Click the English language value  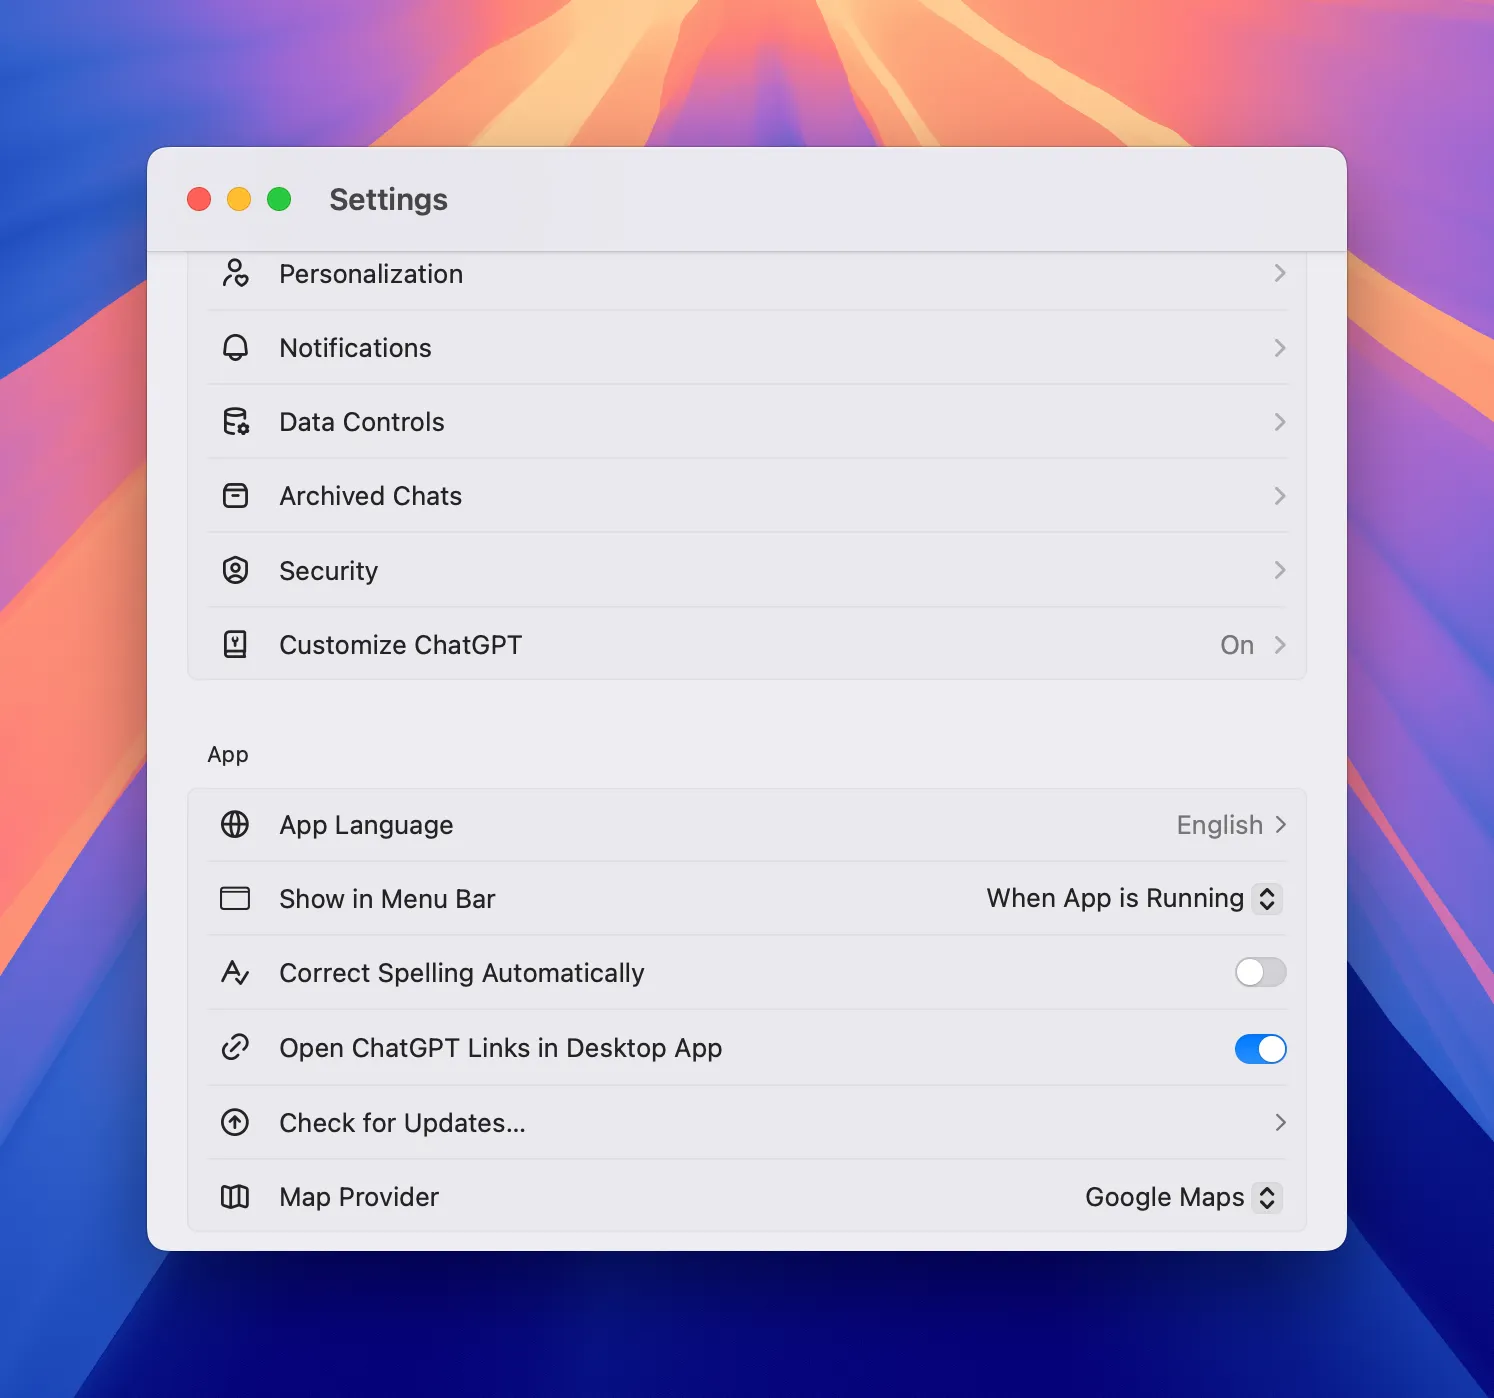1219,825
